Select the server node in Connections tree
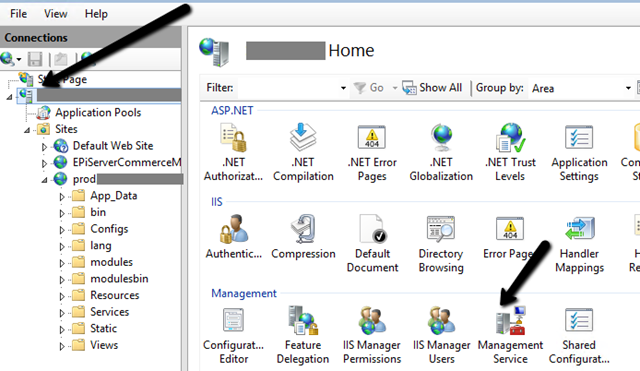 click(99, 96)
